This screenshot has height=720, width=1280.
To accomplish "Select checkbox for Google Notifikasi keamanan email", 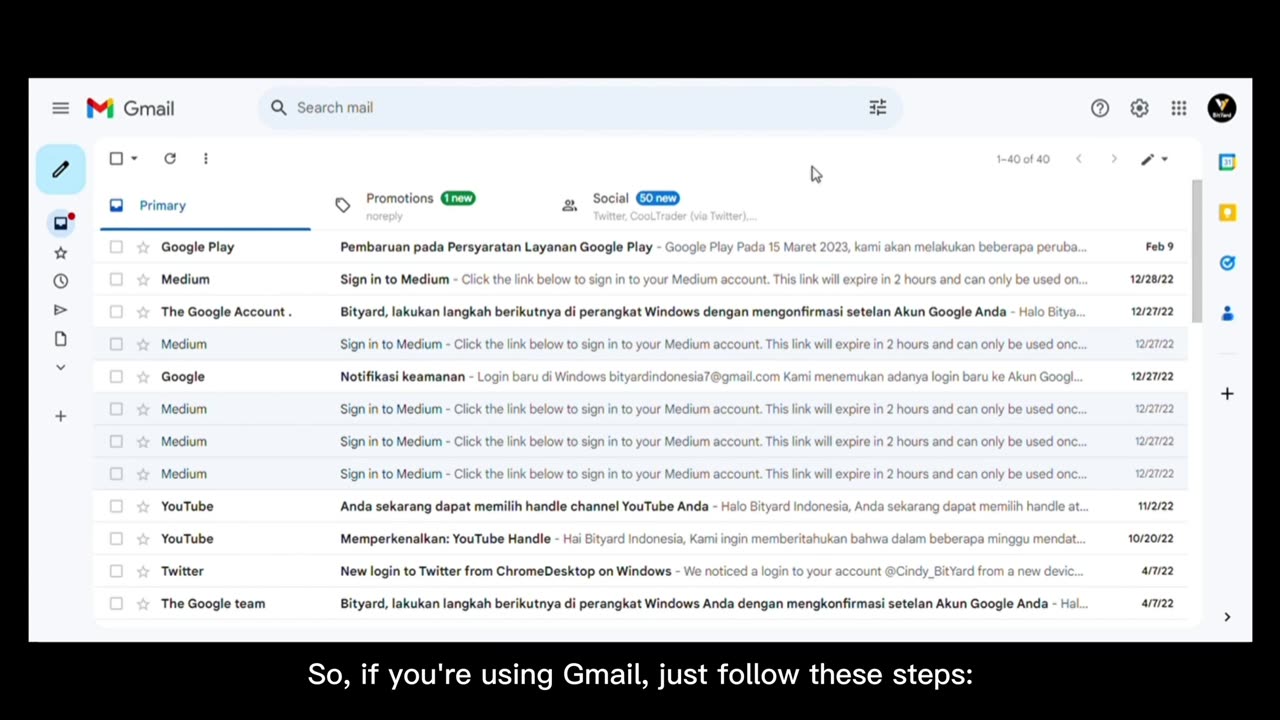I will pos(116,377).
